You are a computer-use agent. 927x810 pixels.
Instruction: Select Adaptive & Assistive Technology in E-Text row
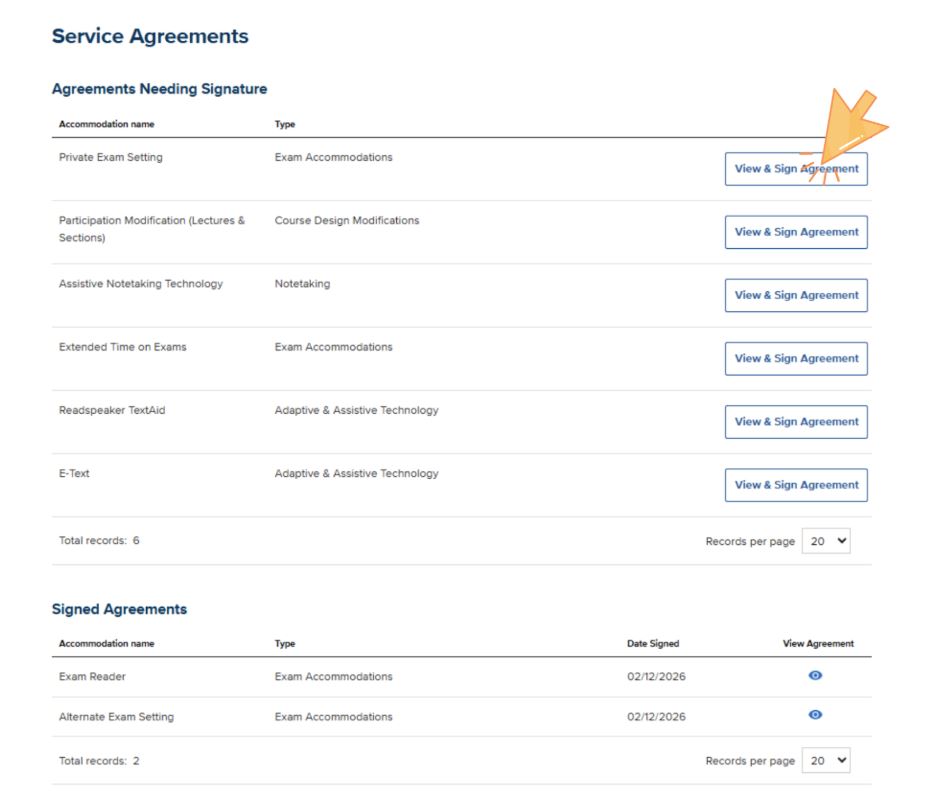click(356, 474)
